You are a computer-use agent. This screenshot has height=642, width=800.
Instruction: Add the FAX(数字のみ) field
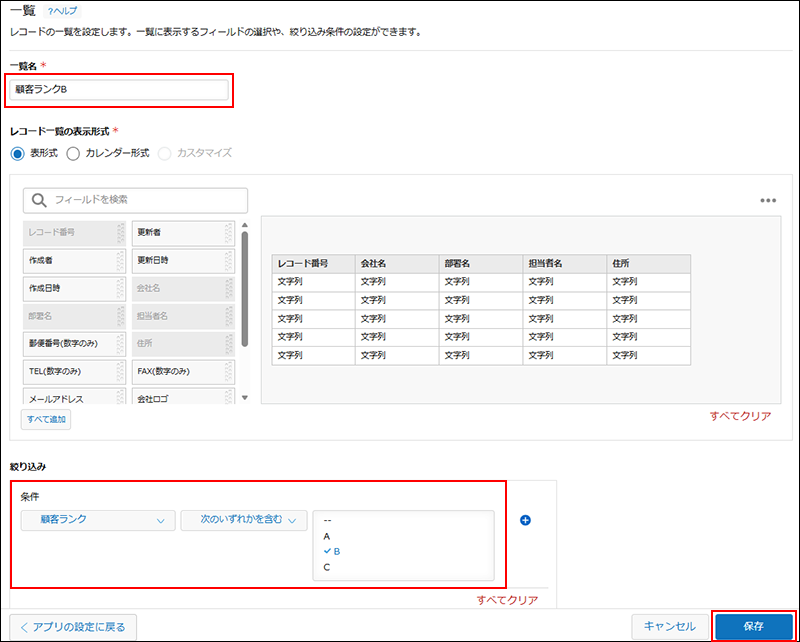pyautogui.click(x=183, y=372)
